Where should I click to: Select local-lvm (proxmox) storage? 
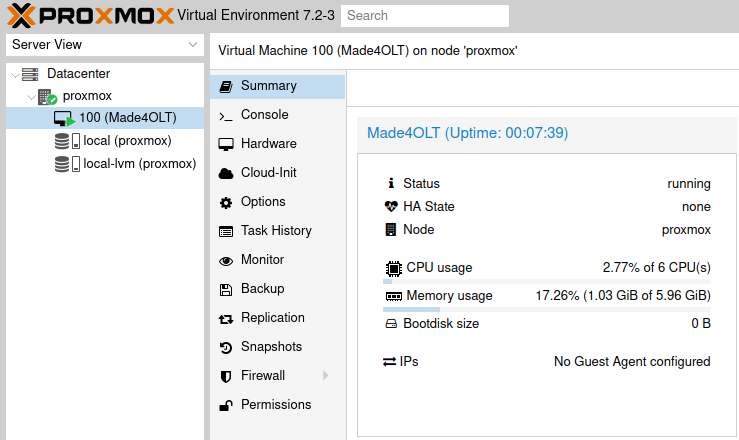[139, 164]
